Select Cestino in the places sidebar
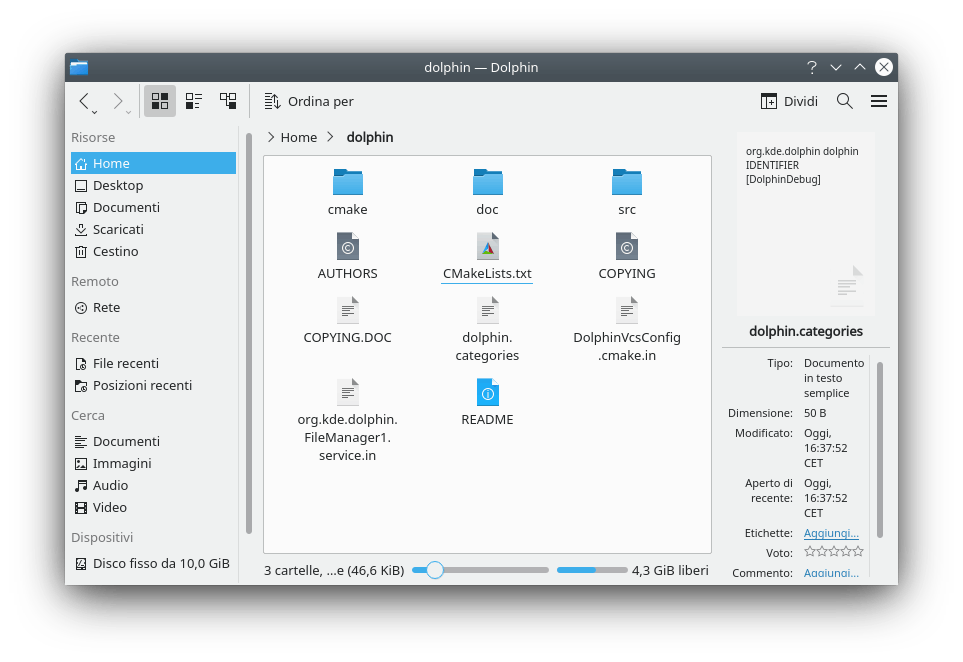This screenshot has height=662, width=963. [115, 251]
